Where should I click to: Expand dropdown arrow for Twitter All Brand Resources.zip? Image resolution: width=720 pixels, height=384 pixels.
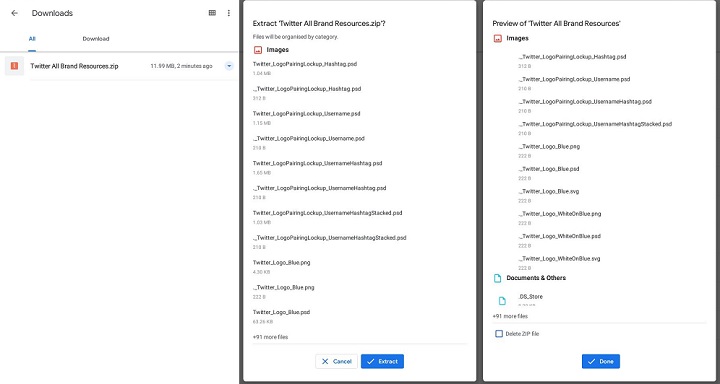[x=229, y=66]
